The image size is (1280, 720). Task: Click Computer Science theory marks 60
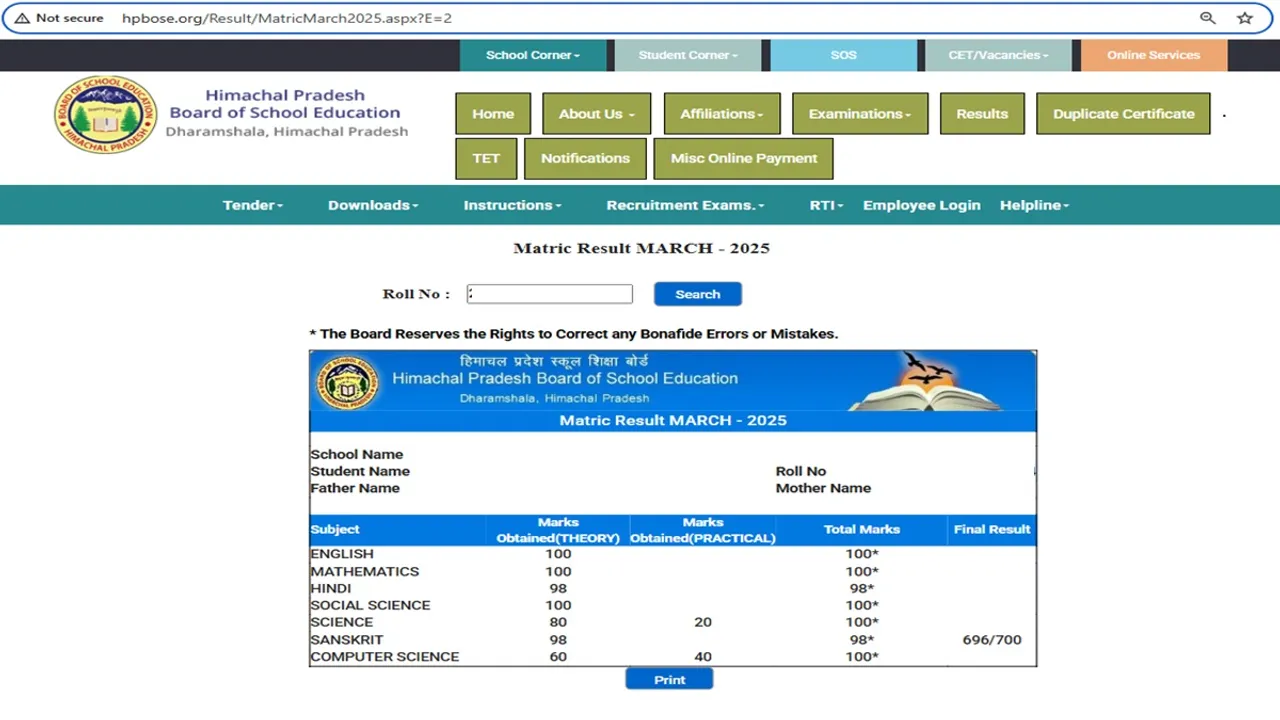[x=558, y=656]
